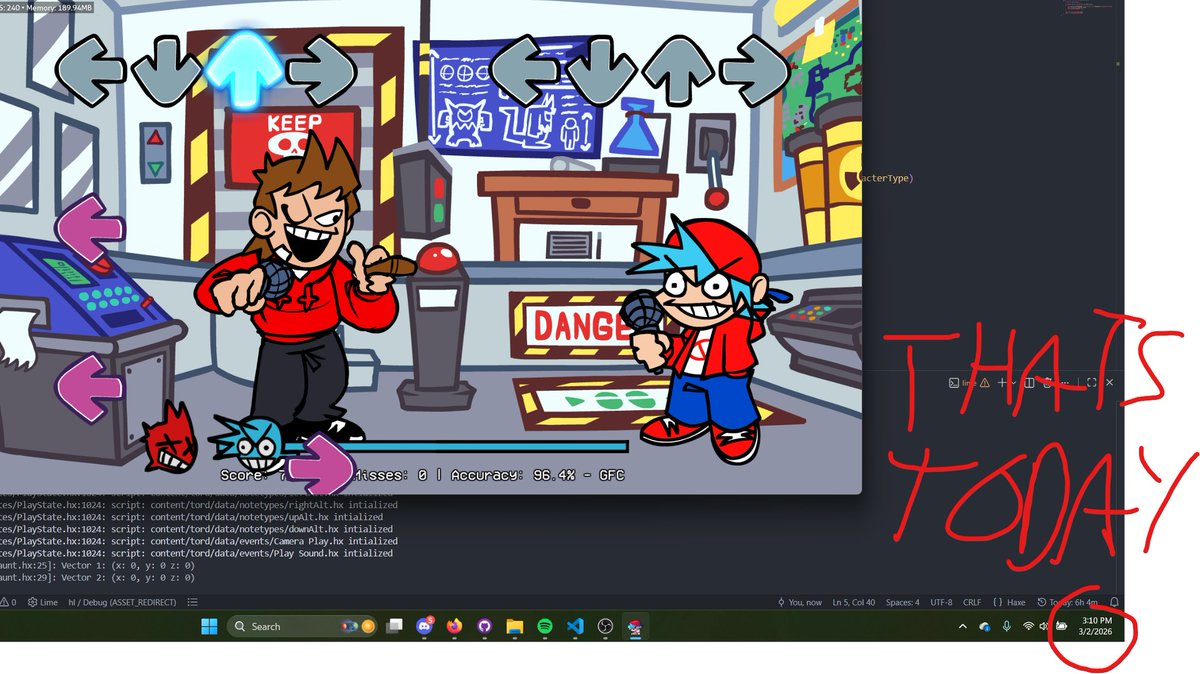Click the 'downAlt.hx intialized' log line
1200x674 pixels.
[196, 529]
